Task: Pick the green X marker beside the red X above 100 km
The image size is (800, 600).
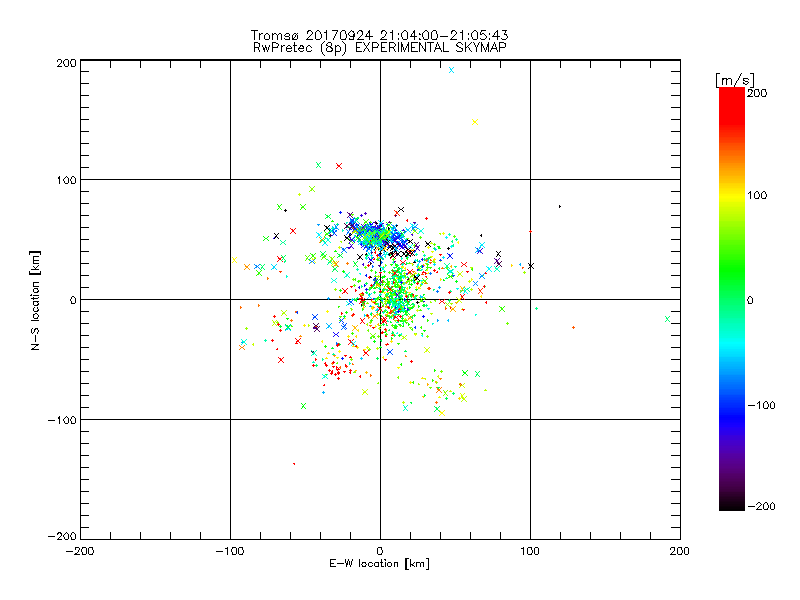Action: [318, 165]
